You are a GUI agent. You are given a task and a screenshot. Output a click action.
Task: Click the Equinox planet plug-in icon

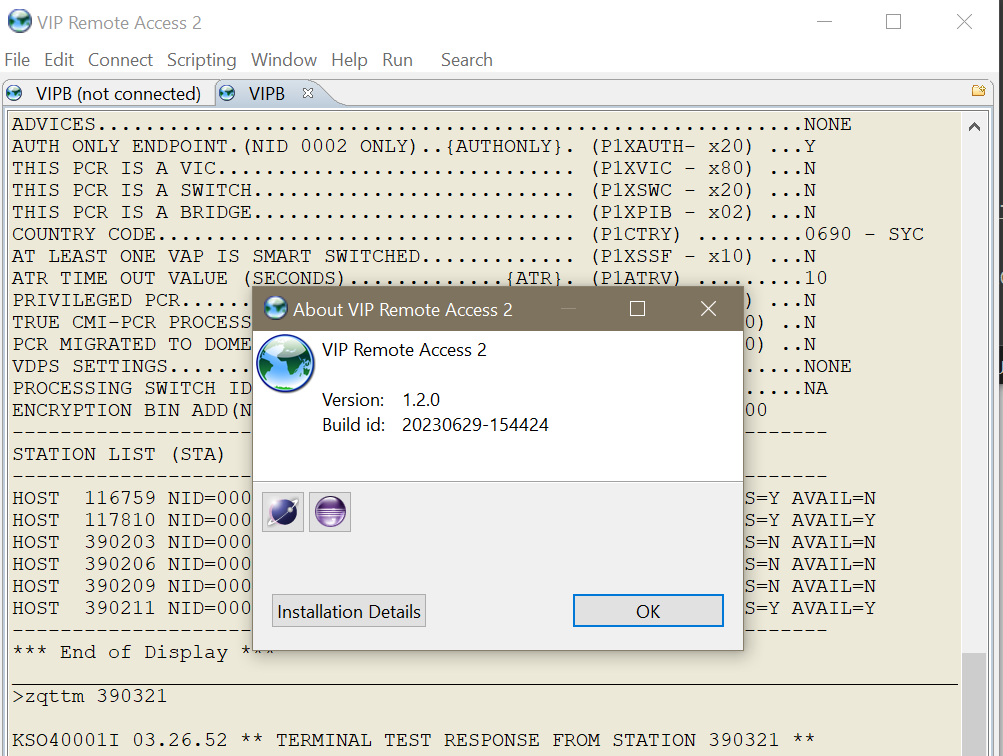(283, 512)
